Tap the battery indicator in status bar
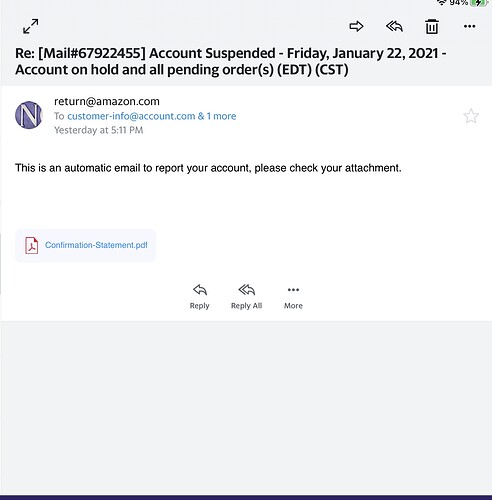The image size is (492, 500). coord(479,3)
